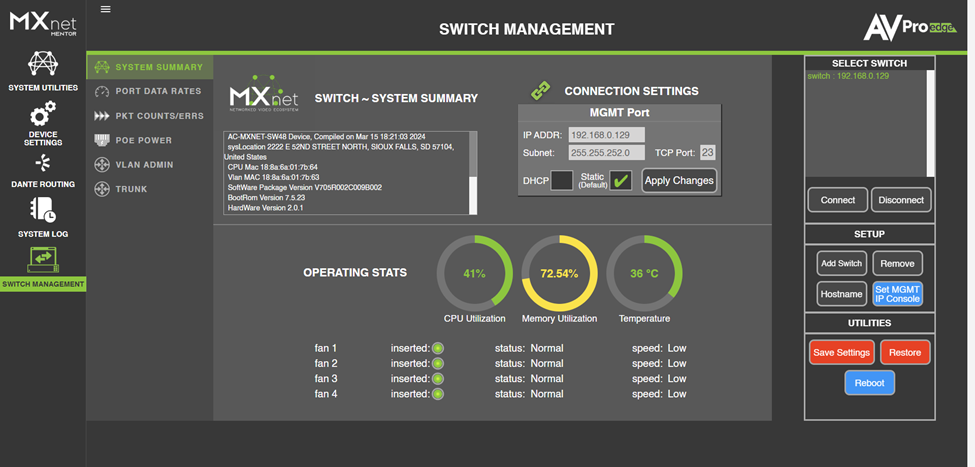Click Add Switch button
975x467 pixels.
click(x=841, y=263)
